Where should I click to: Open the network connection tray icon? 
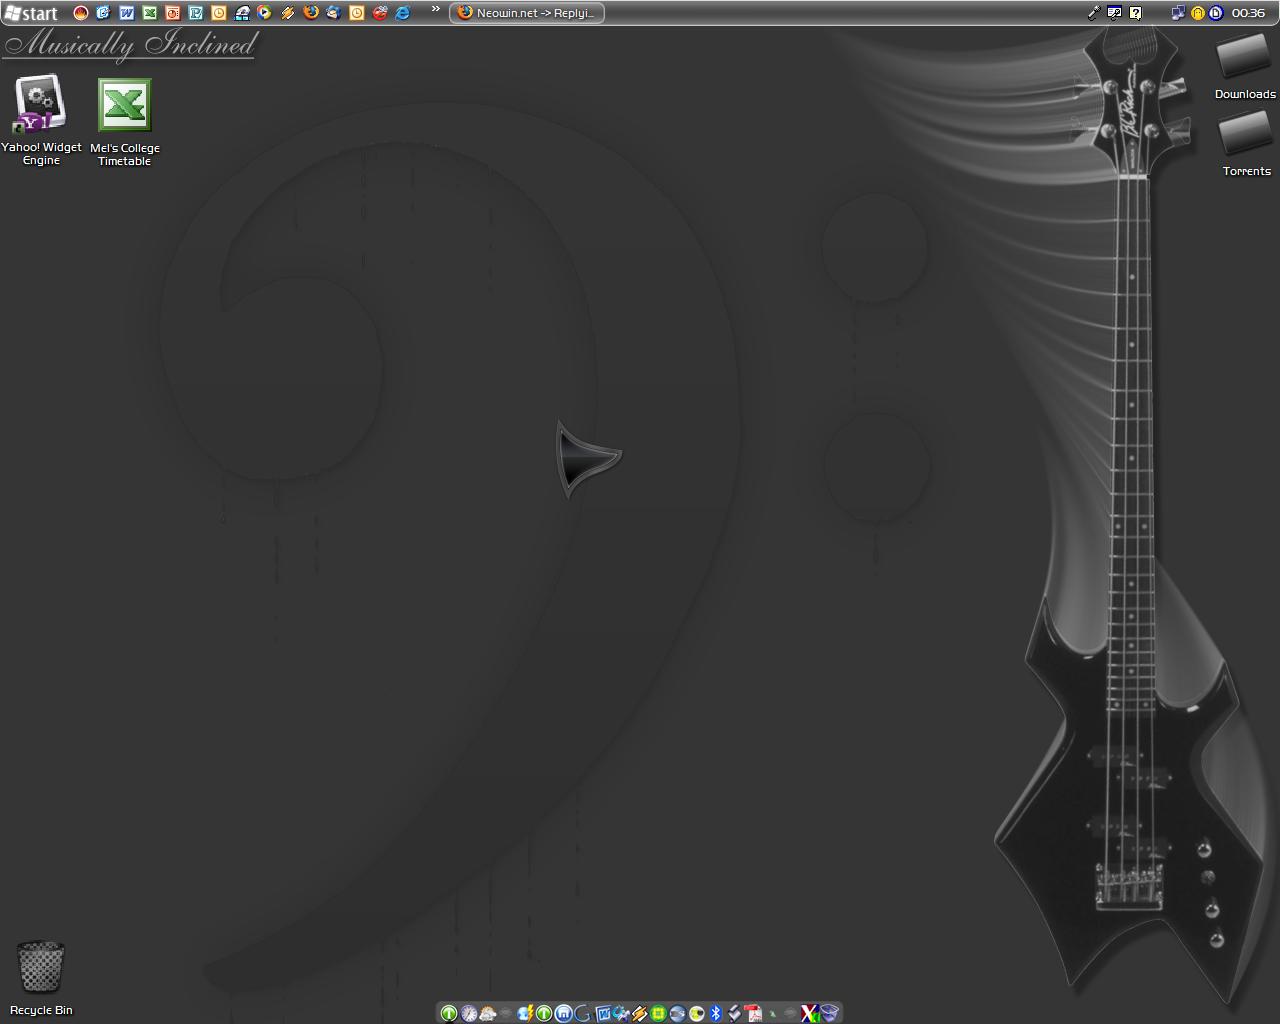(x=1178, y=13)
